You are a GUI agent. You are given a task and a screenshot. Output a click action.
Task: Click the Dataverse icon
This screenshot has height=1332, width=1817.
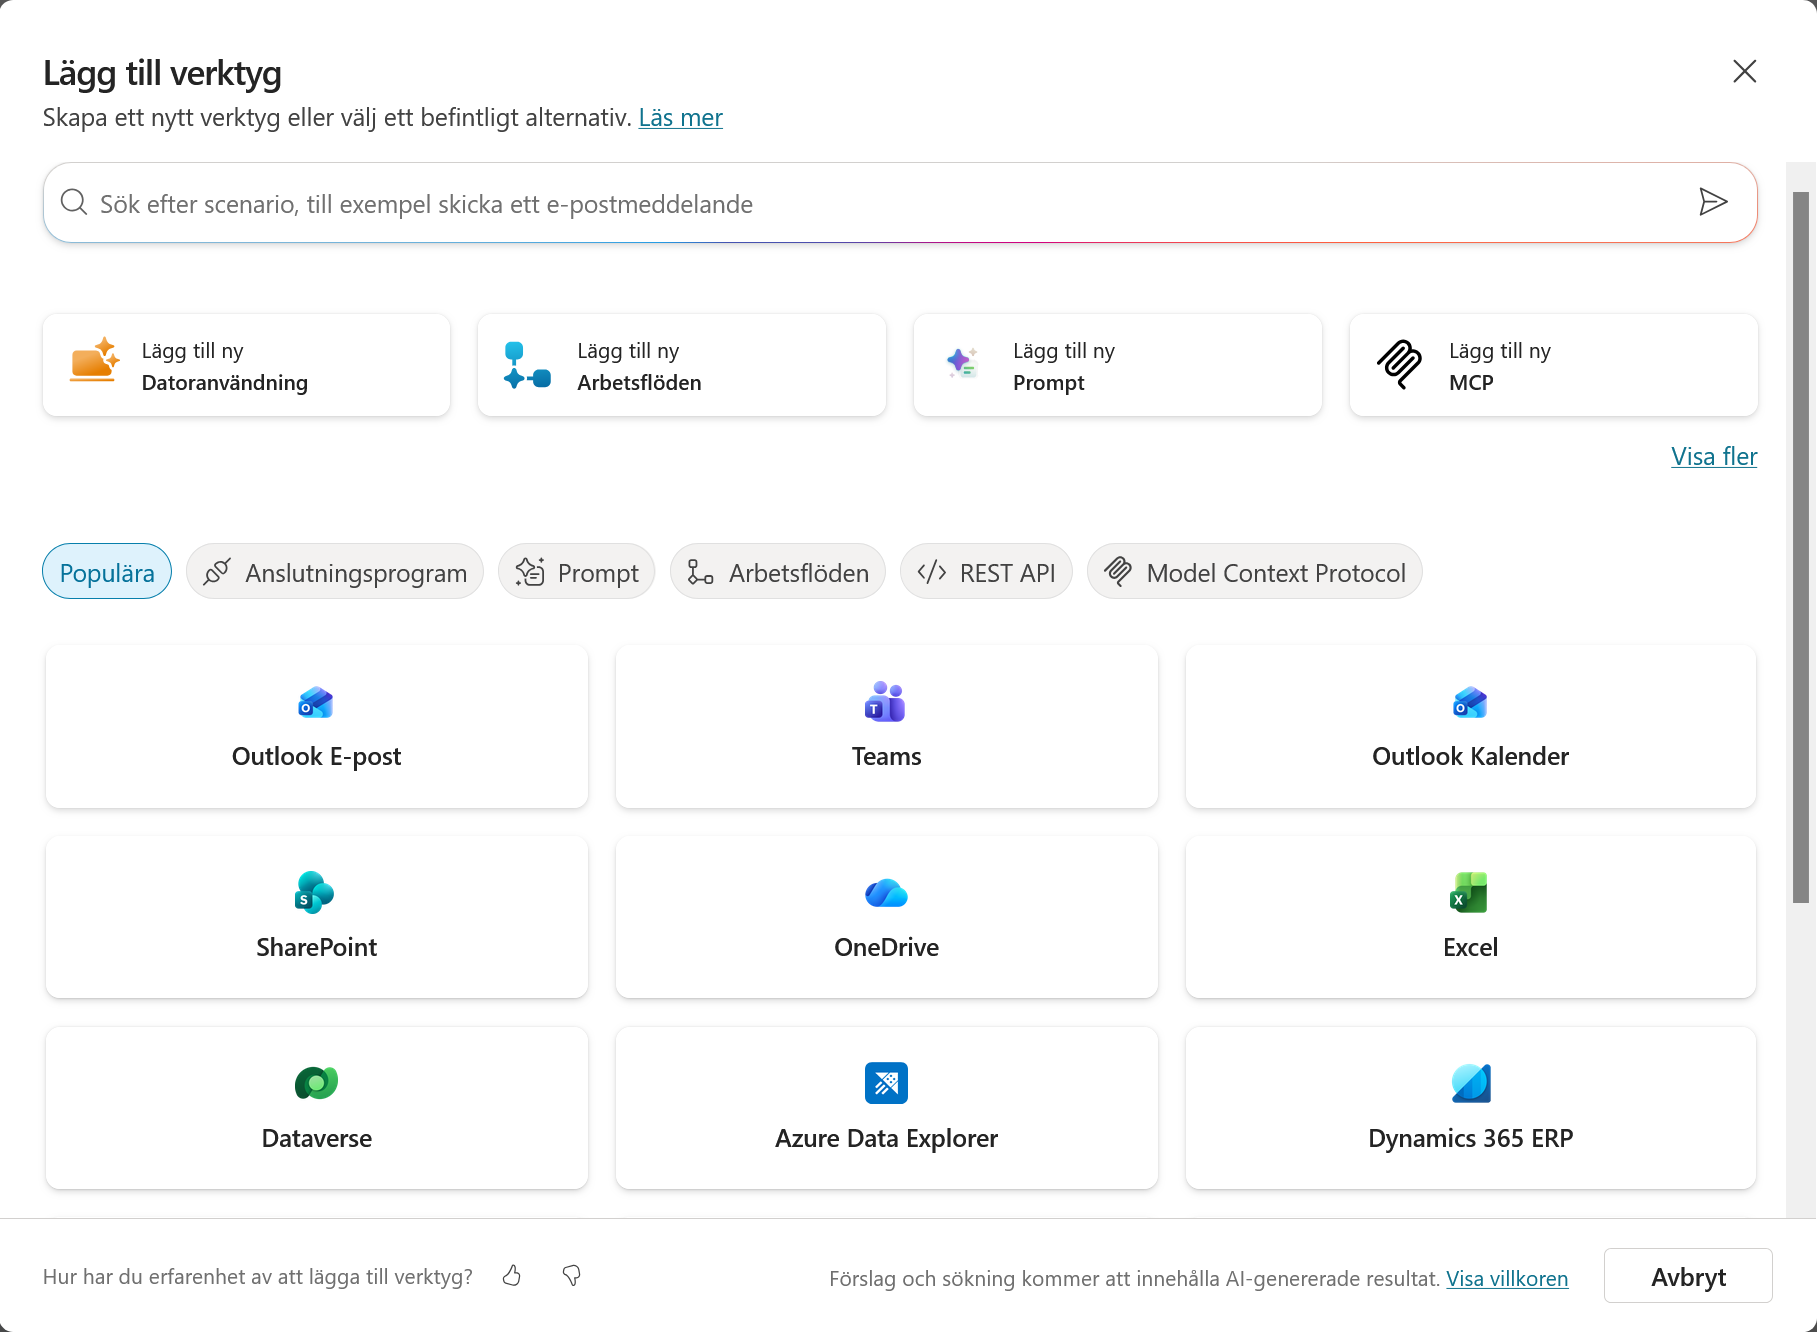(x=316, y=1083)
